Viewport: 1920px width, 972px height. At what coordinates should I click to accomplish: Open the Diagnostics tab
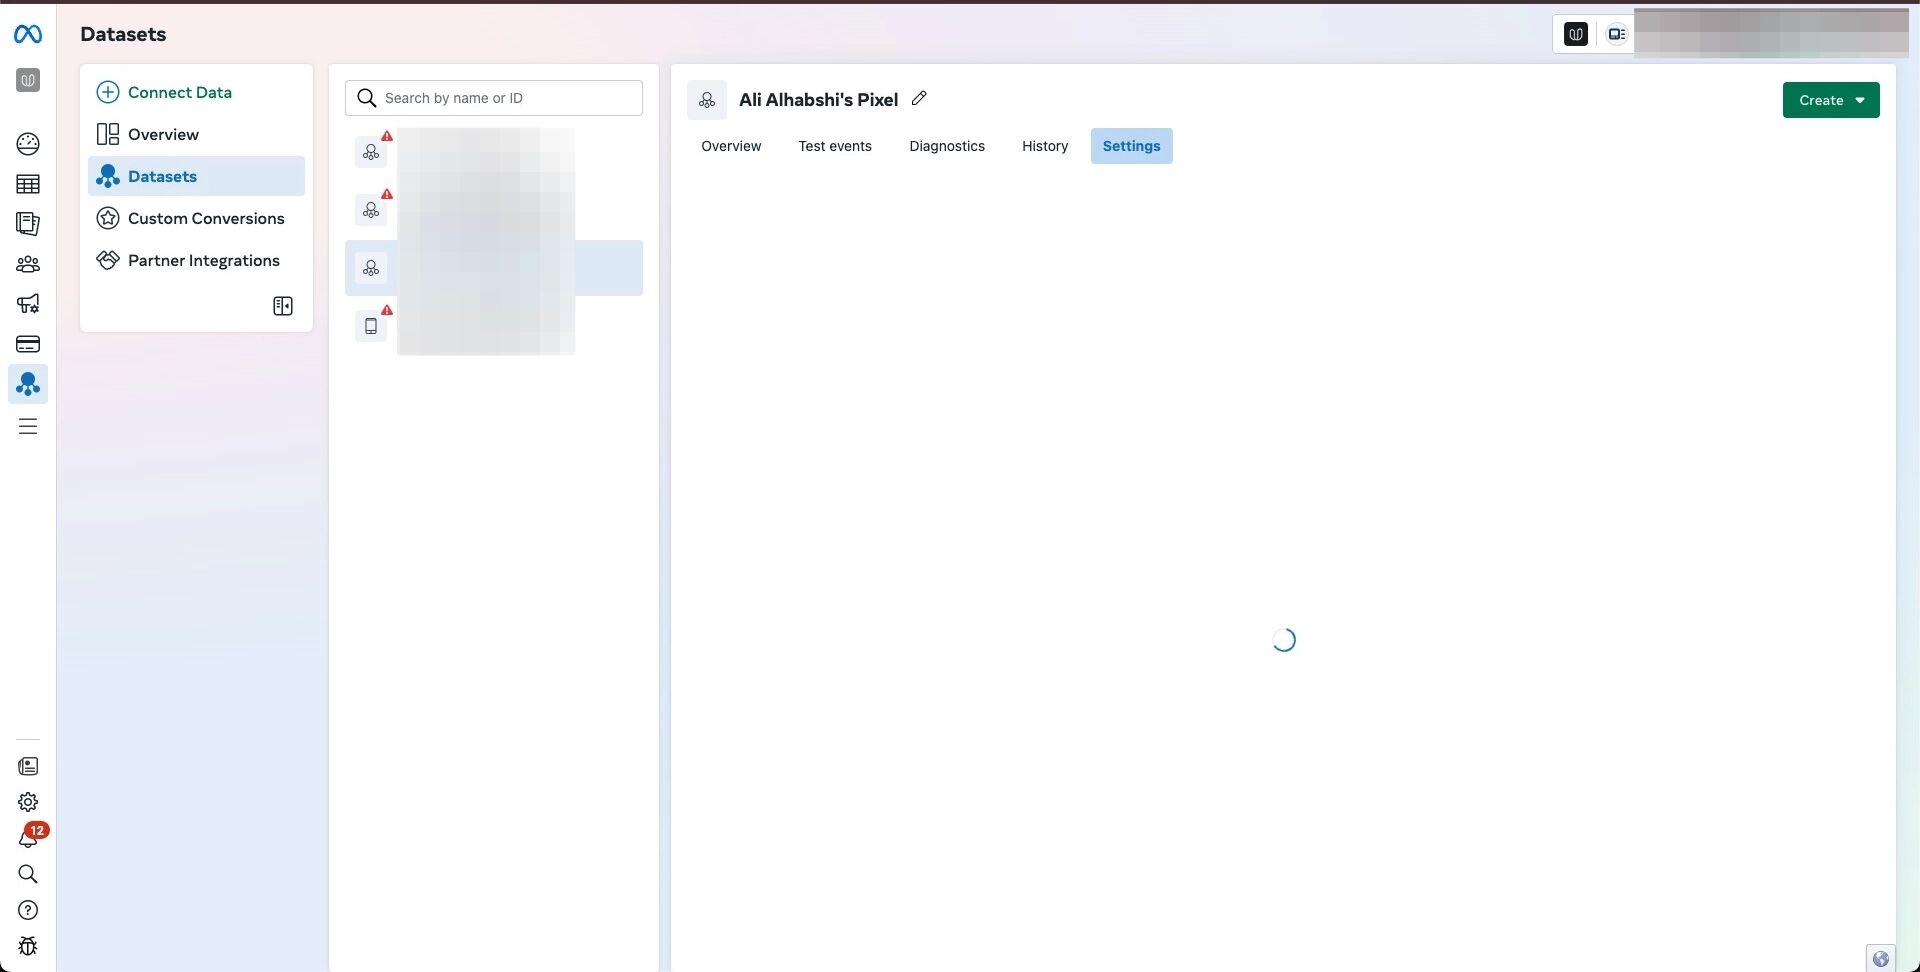click(x=947, y=146)
